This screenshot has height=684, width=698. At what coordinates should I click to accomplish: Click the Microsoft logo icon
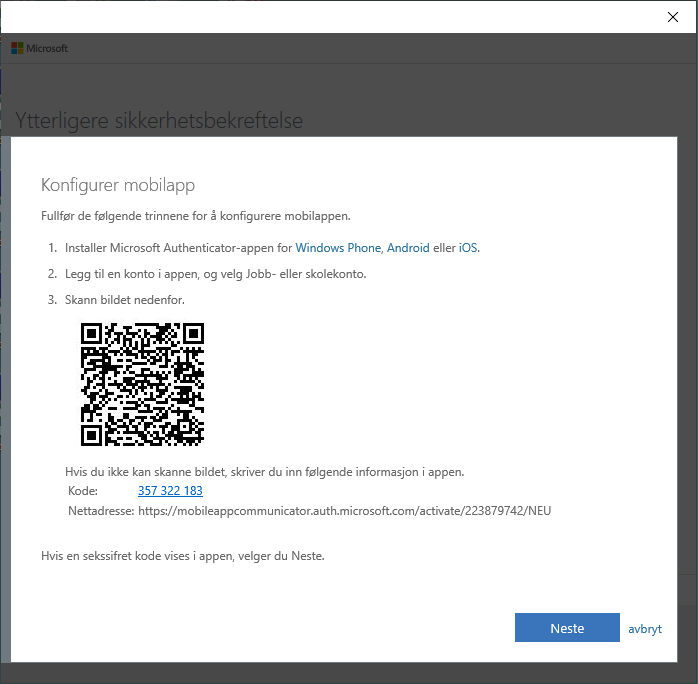[17, 48]
